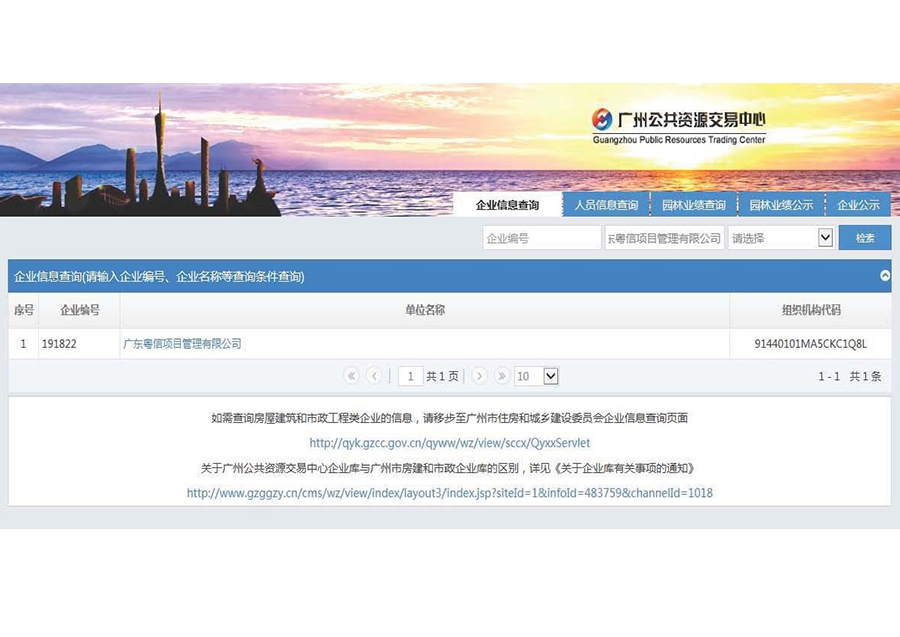Click the company name search field

tap(664, 238)
